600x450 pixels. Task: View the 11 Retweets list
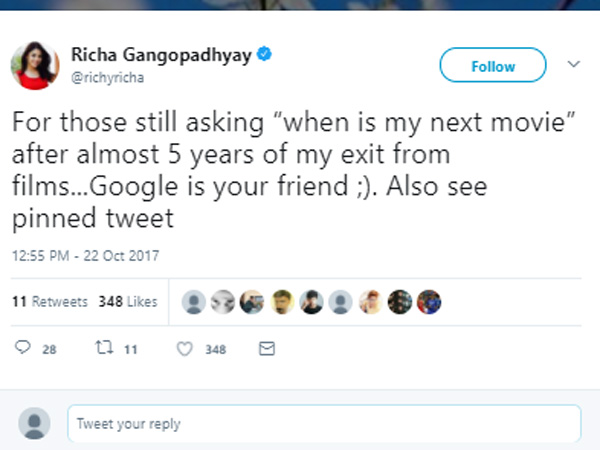[x=49, y=301]
